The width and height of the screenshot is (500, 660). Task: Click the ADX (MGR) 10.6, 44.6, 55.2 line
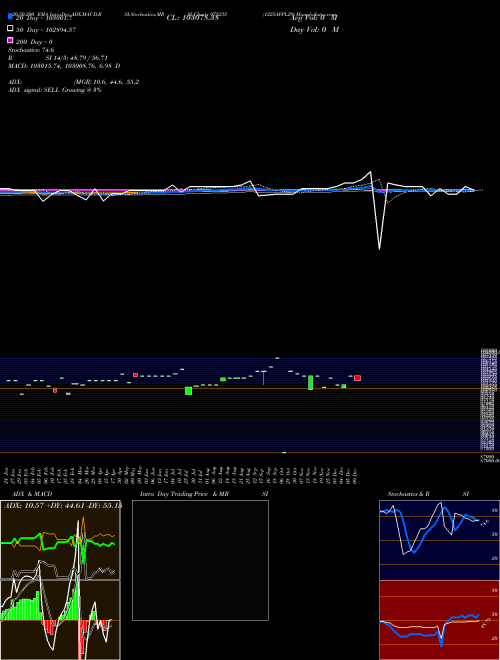point(73,82)
